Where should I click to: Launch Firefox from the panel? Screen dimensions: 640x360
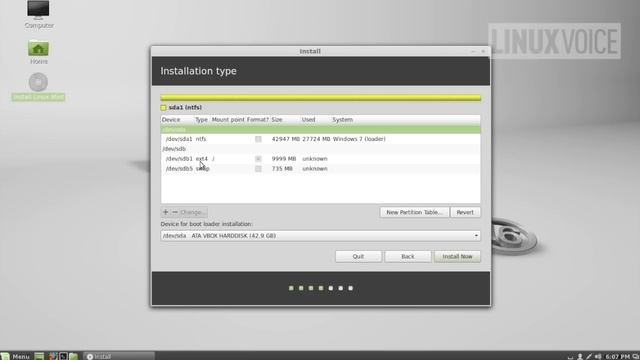pos(53,356)
